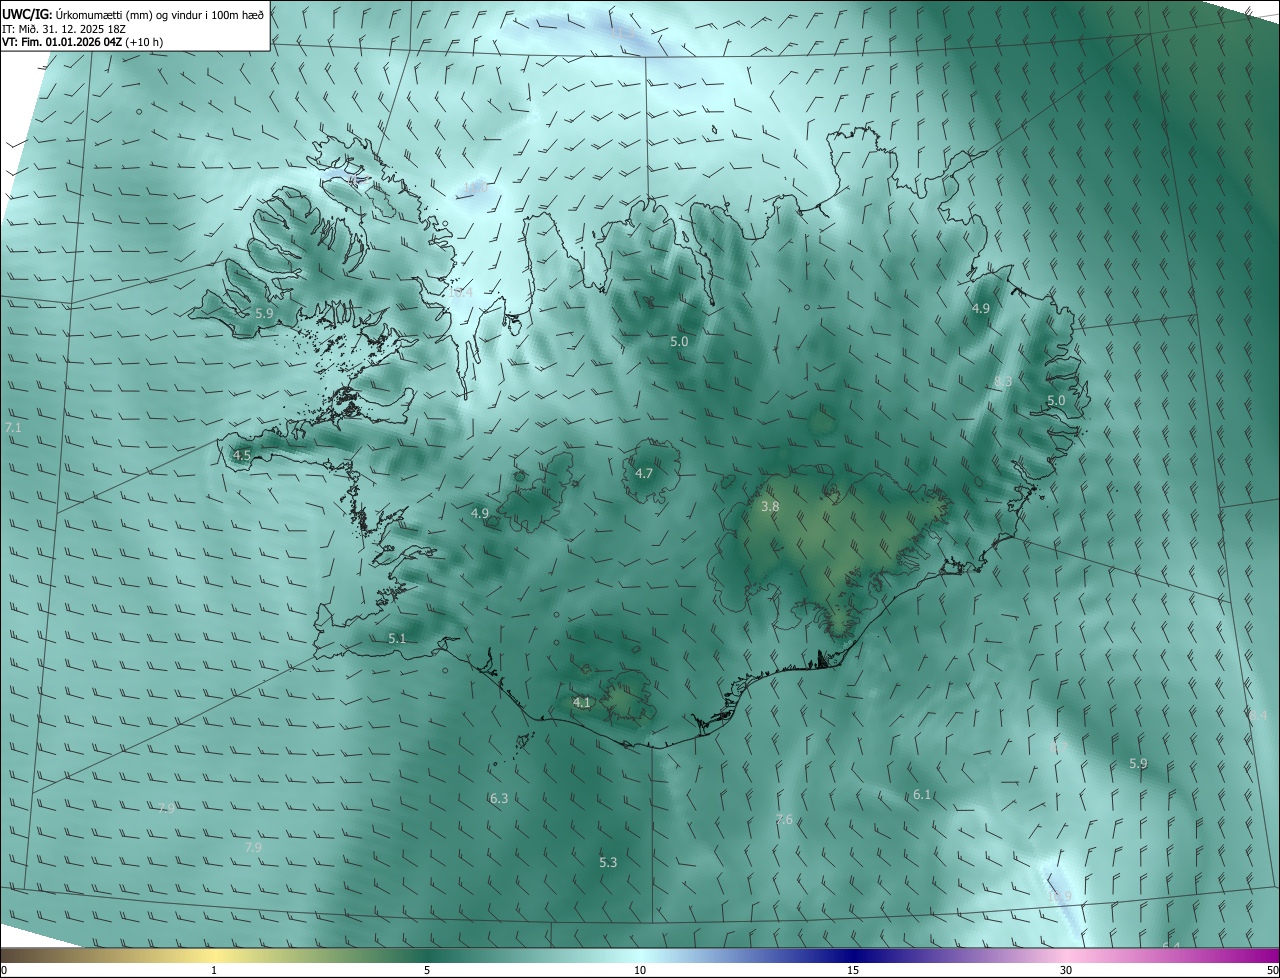Select the 7.1 value at the western edge

tap(13, 427)
